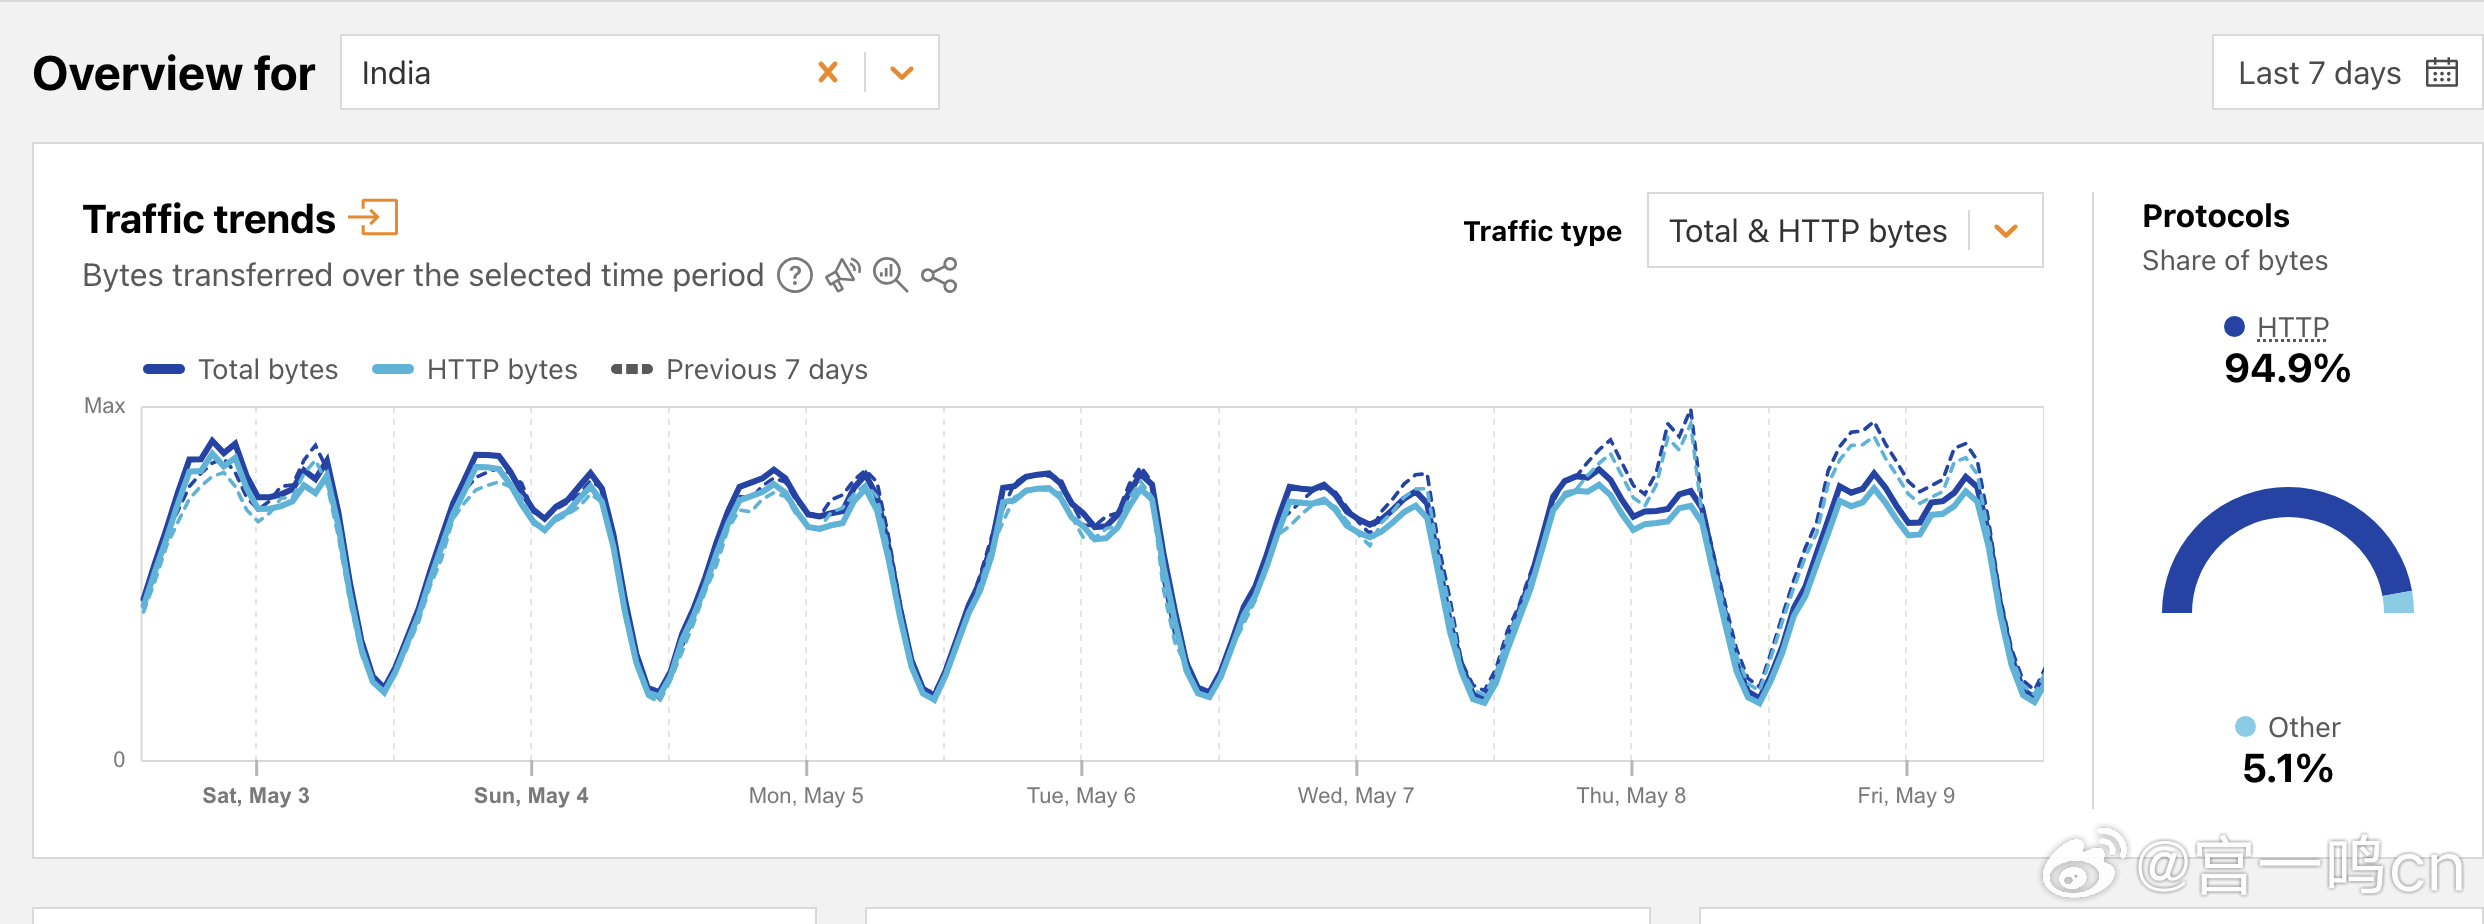Click the Other protocol legend label

pyautogui.click(x=2302, y=727)
